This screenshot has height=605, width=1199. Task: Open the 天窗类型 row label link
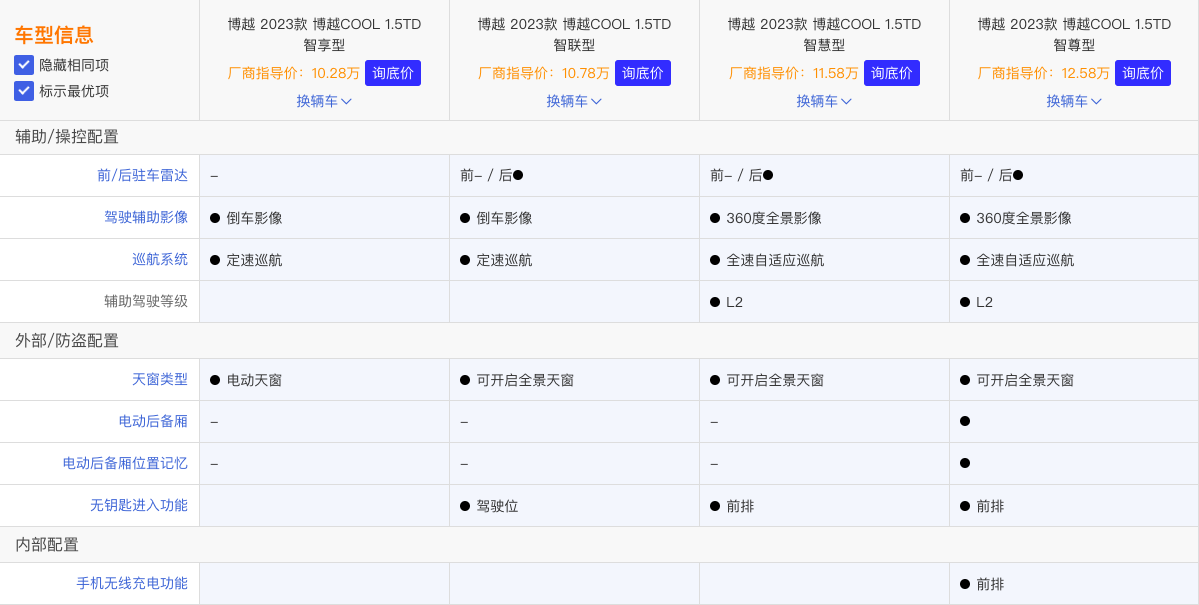(x=160, y=379)
